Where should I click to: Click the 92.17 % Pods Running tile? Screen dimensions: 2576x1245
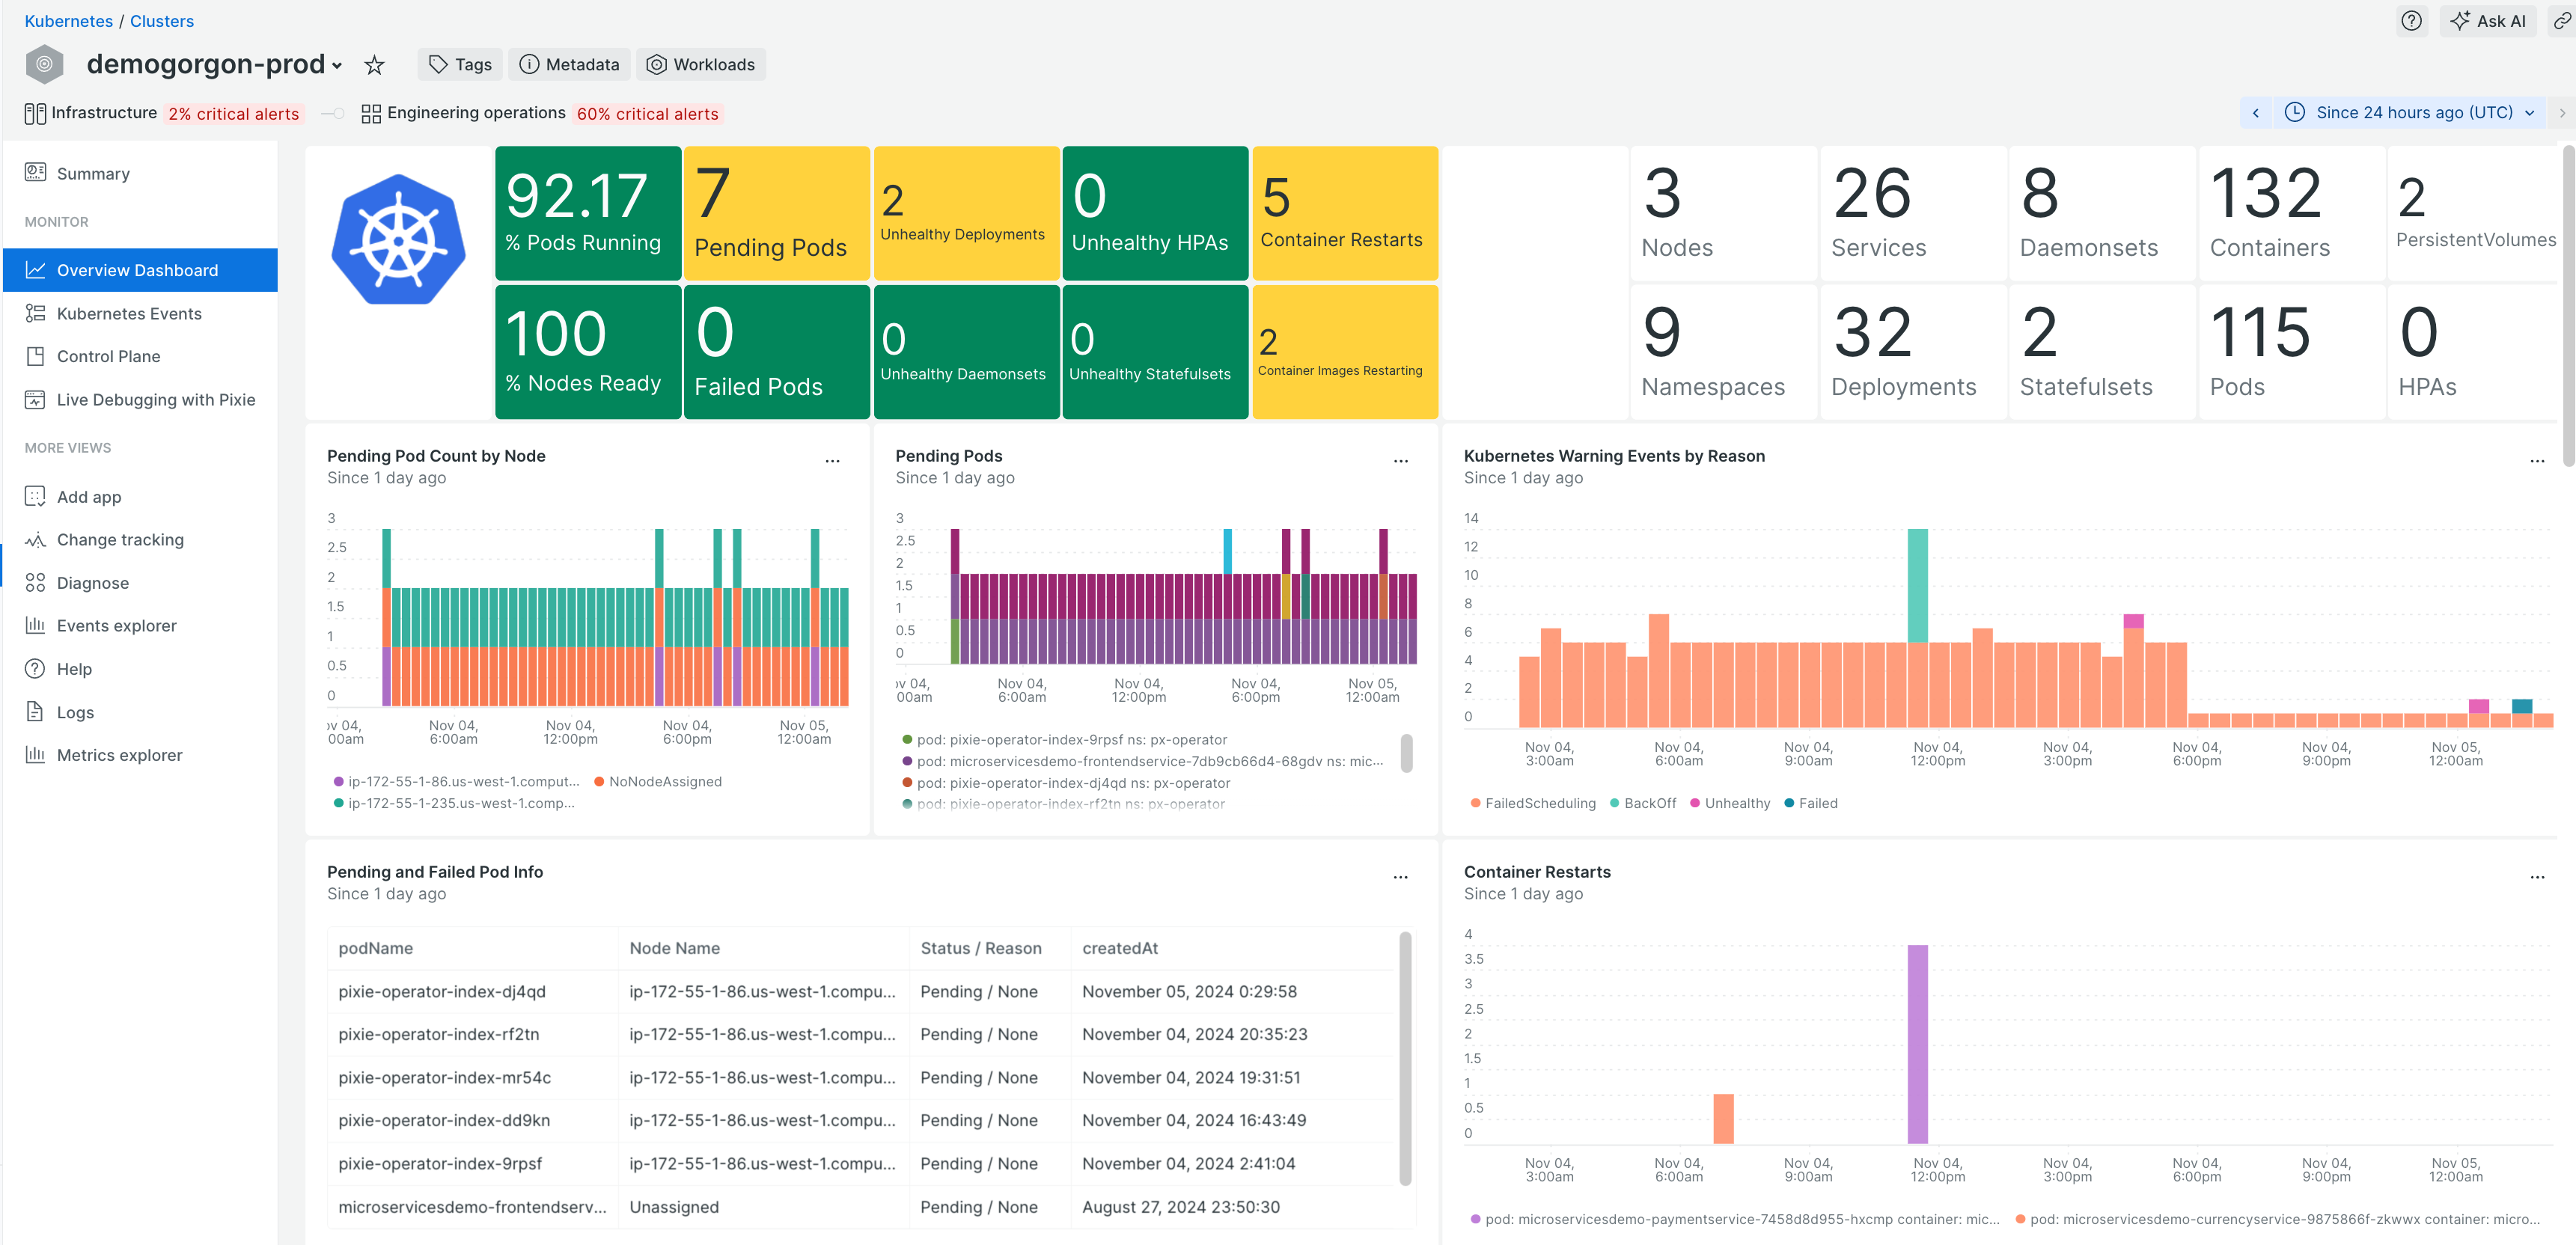[588, 213]
